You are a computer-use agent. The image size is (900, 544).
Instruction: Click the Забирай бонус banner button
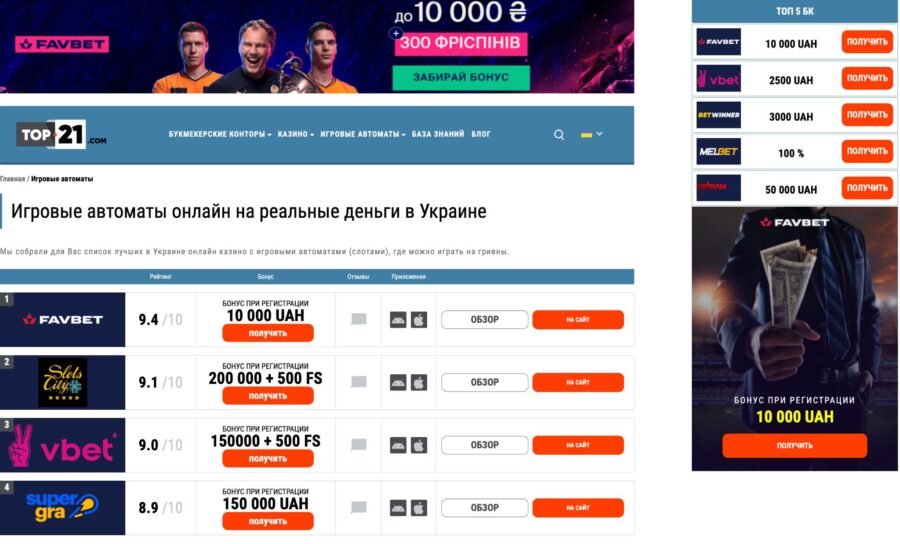461,77
